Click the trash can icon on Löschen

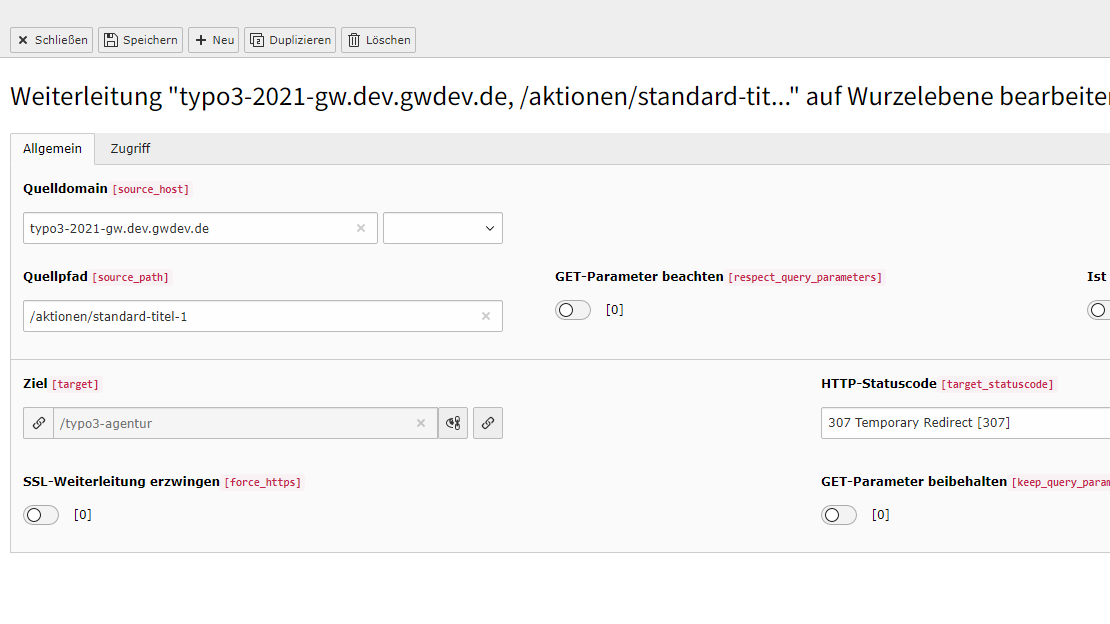[353, 40]
